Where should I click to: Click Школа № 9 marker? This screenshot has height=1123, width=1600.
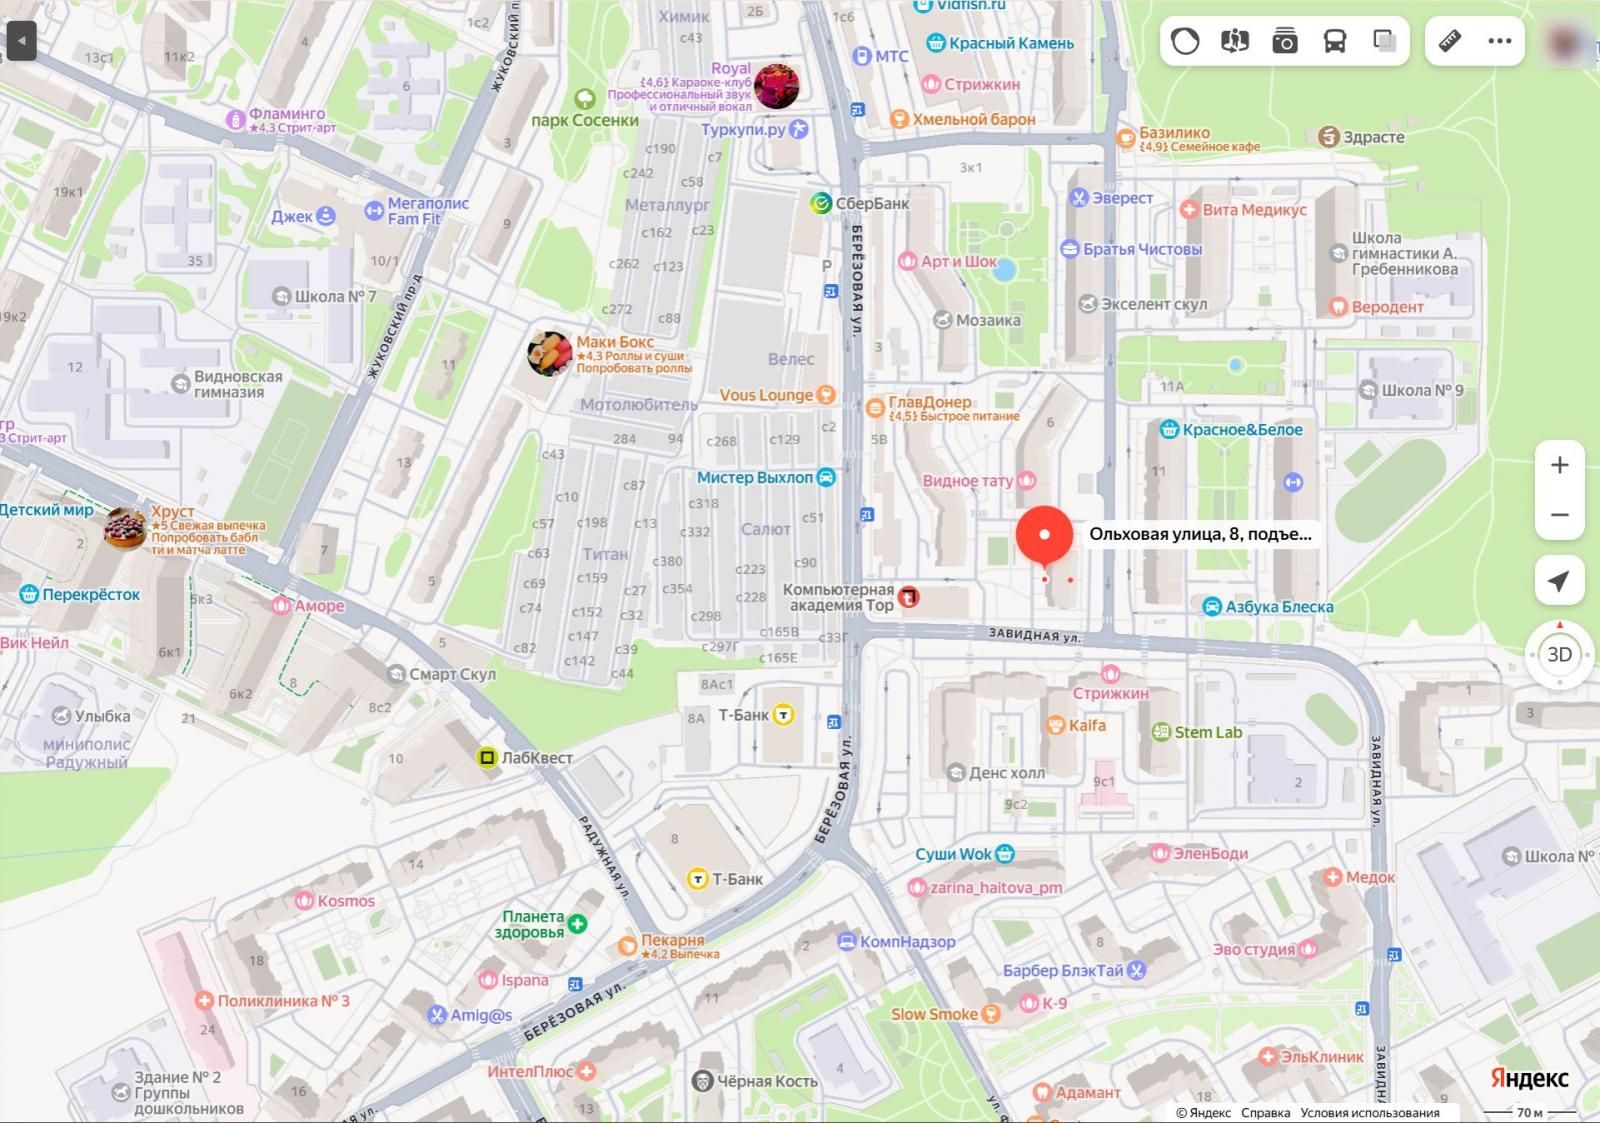pyautogui.click(x=1369, y=390)
